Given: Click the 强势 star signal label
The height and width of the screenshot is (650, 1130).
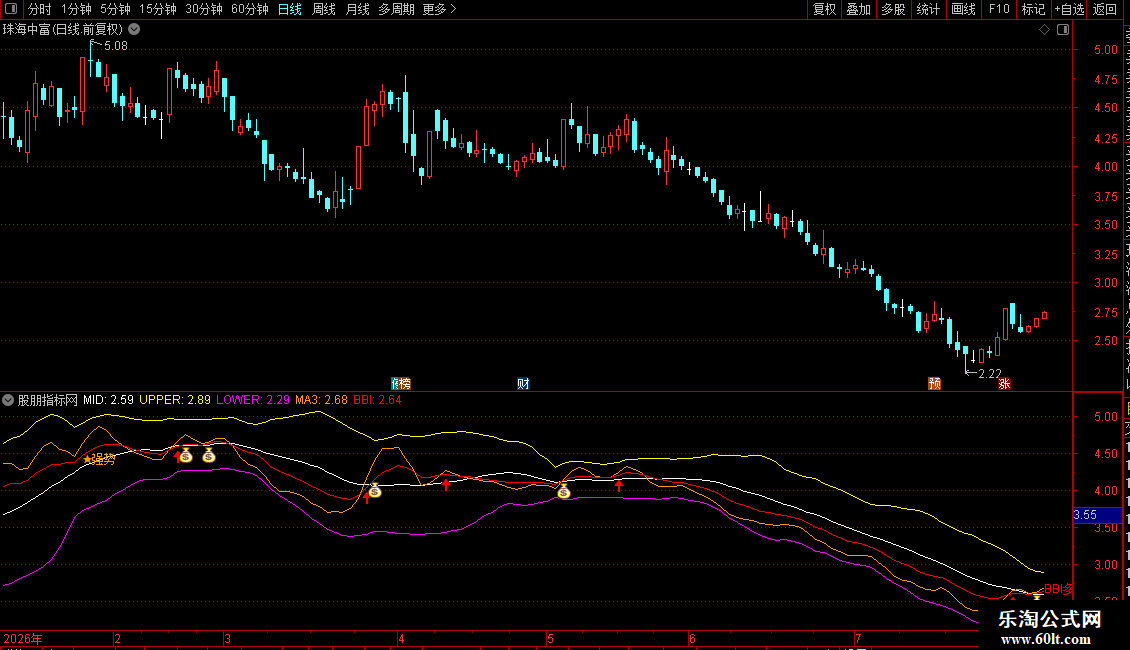Looking at the screenshot, I should [99, 459].
